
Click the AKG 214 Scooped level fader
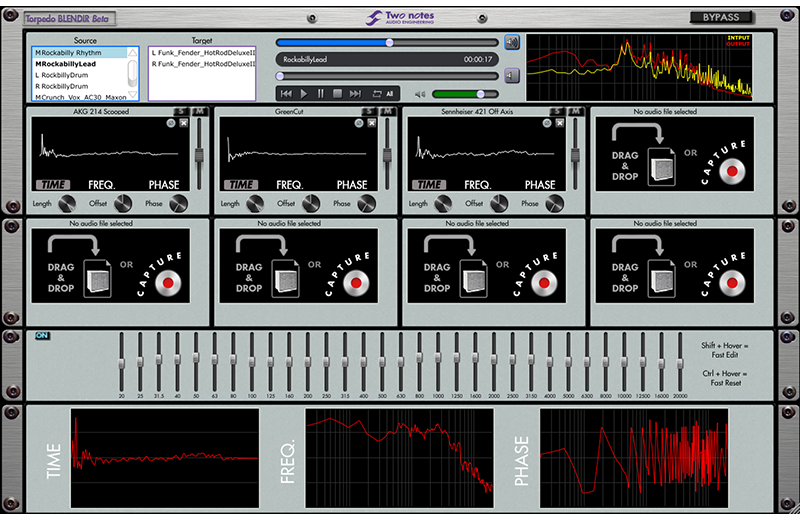199,155
